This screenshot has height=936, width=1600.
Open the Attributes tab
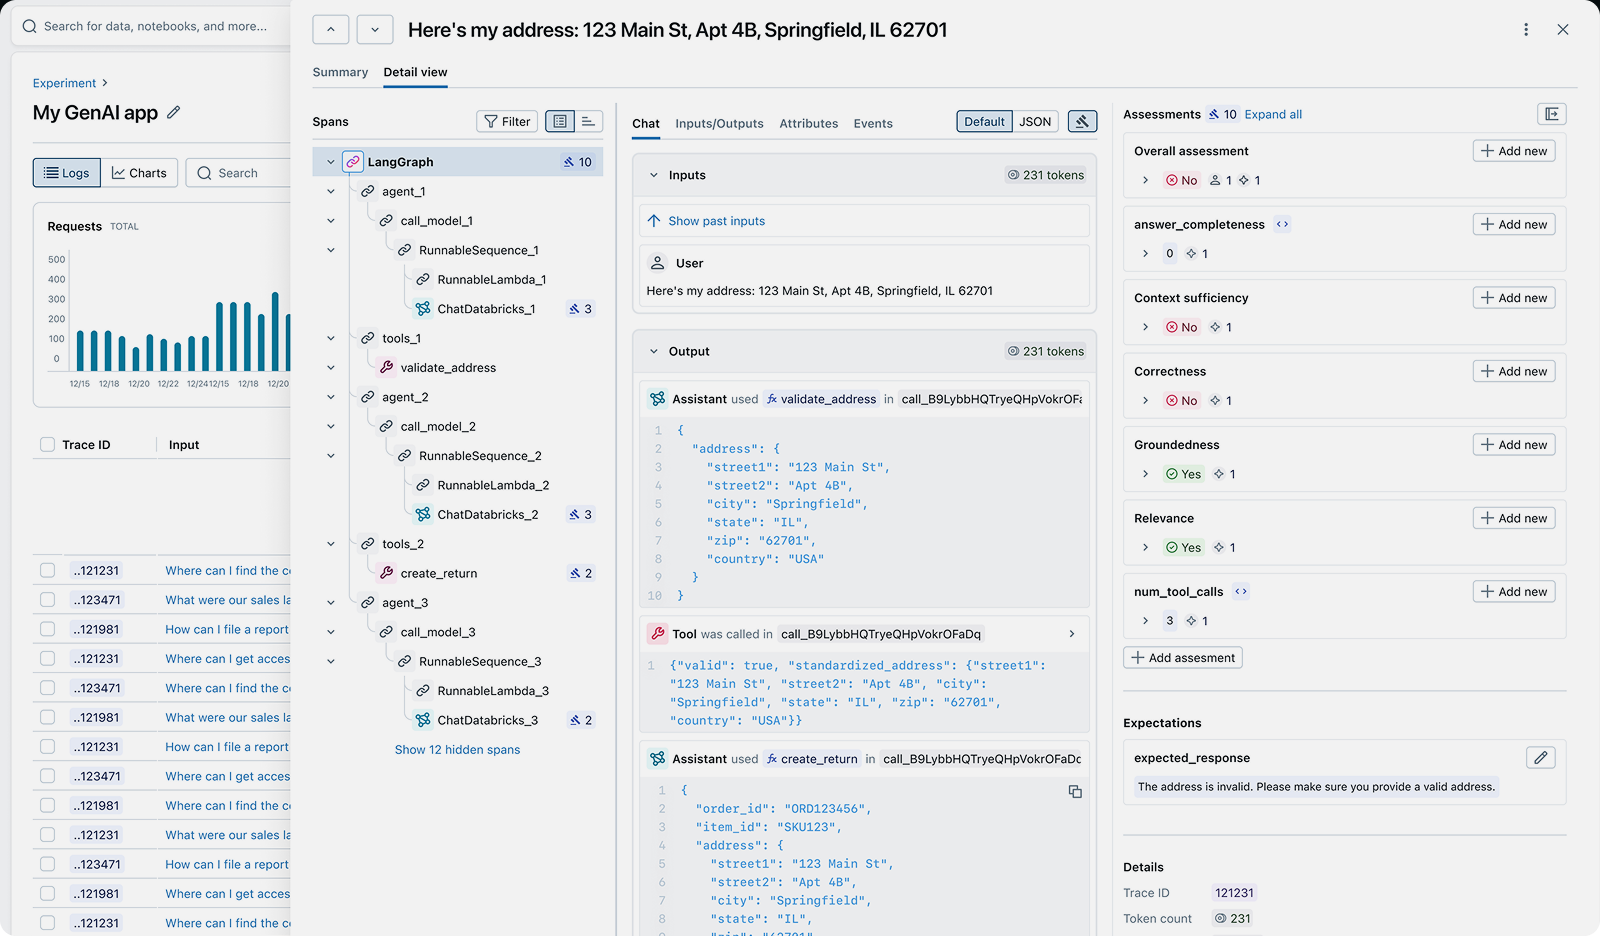pos(808,123)
